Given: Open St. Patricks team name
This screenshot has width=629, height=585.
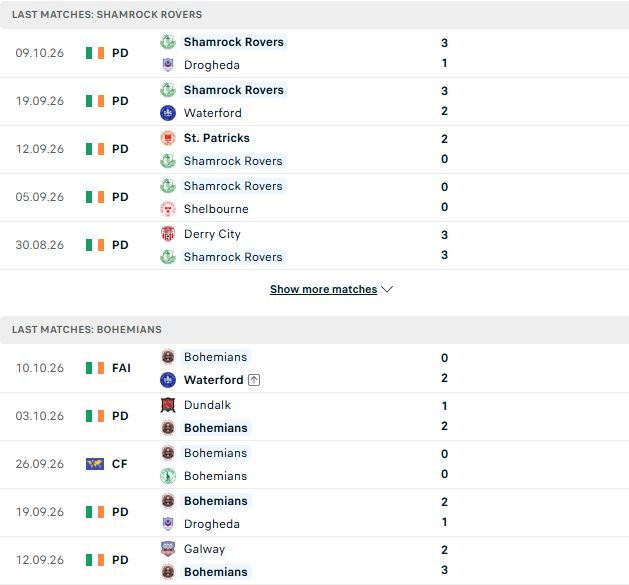Looking at the screenshot, I should point(217,138).
